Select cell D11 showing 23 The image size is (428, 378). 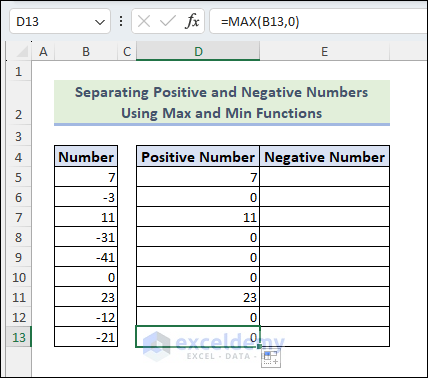(x=198, y=297)
